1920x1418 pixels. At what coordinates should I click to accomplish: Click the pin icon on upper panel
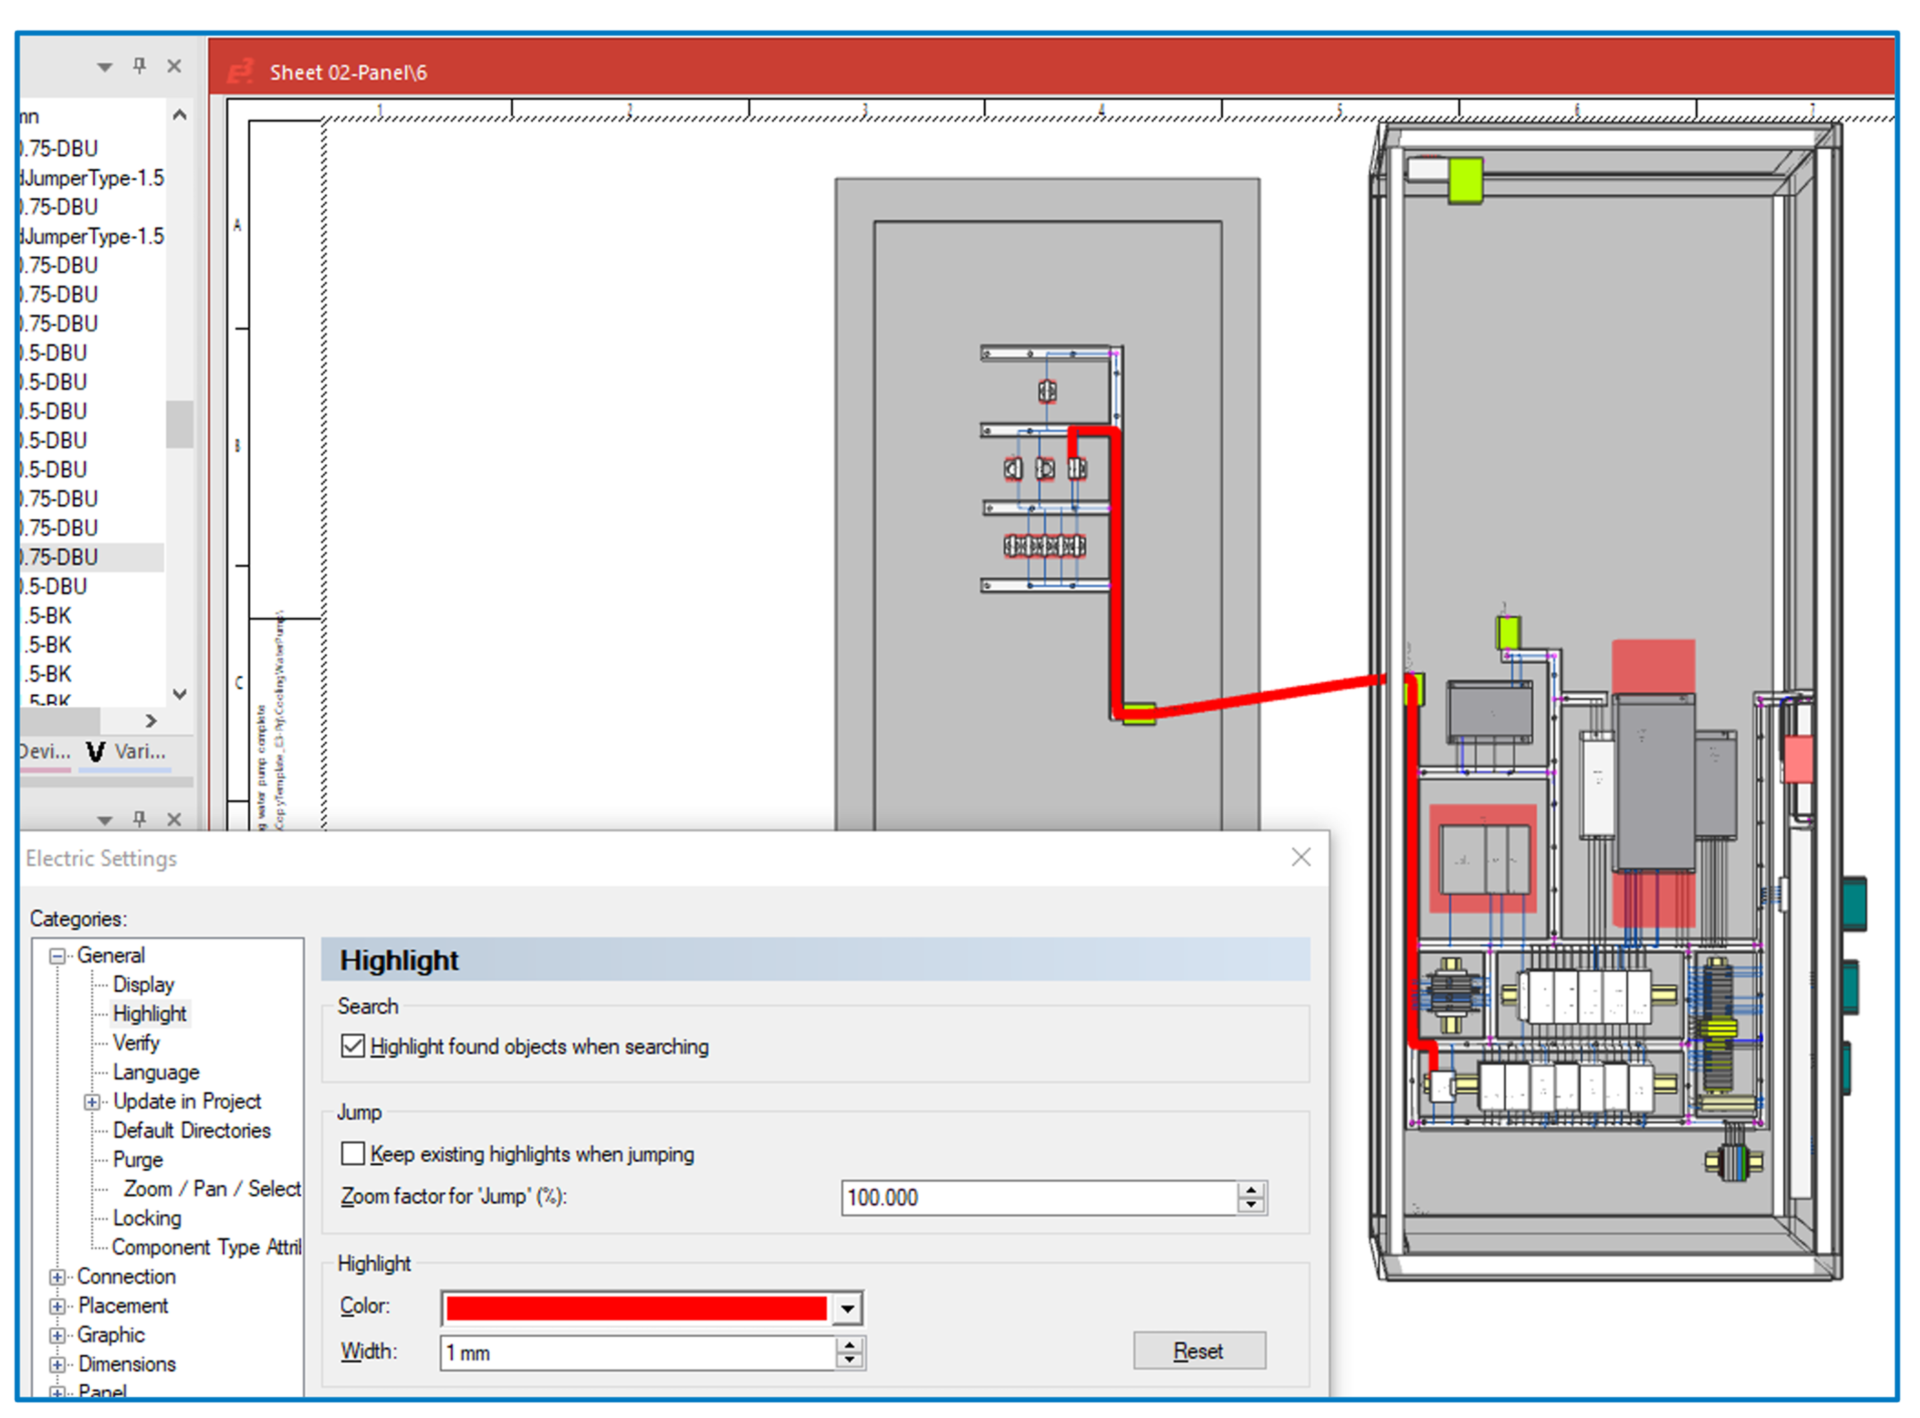point(139,66)
